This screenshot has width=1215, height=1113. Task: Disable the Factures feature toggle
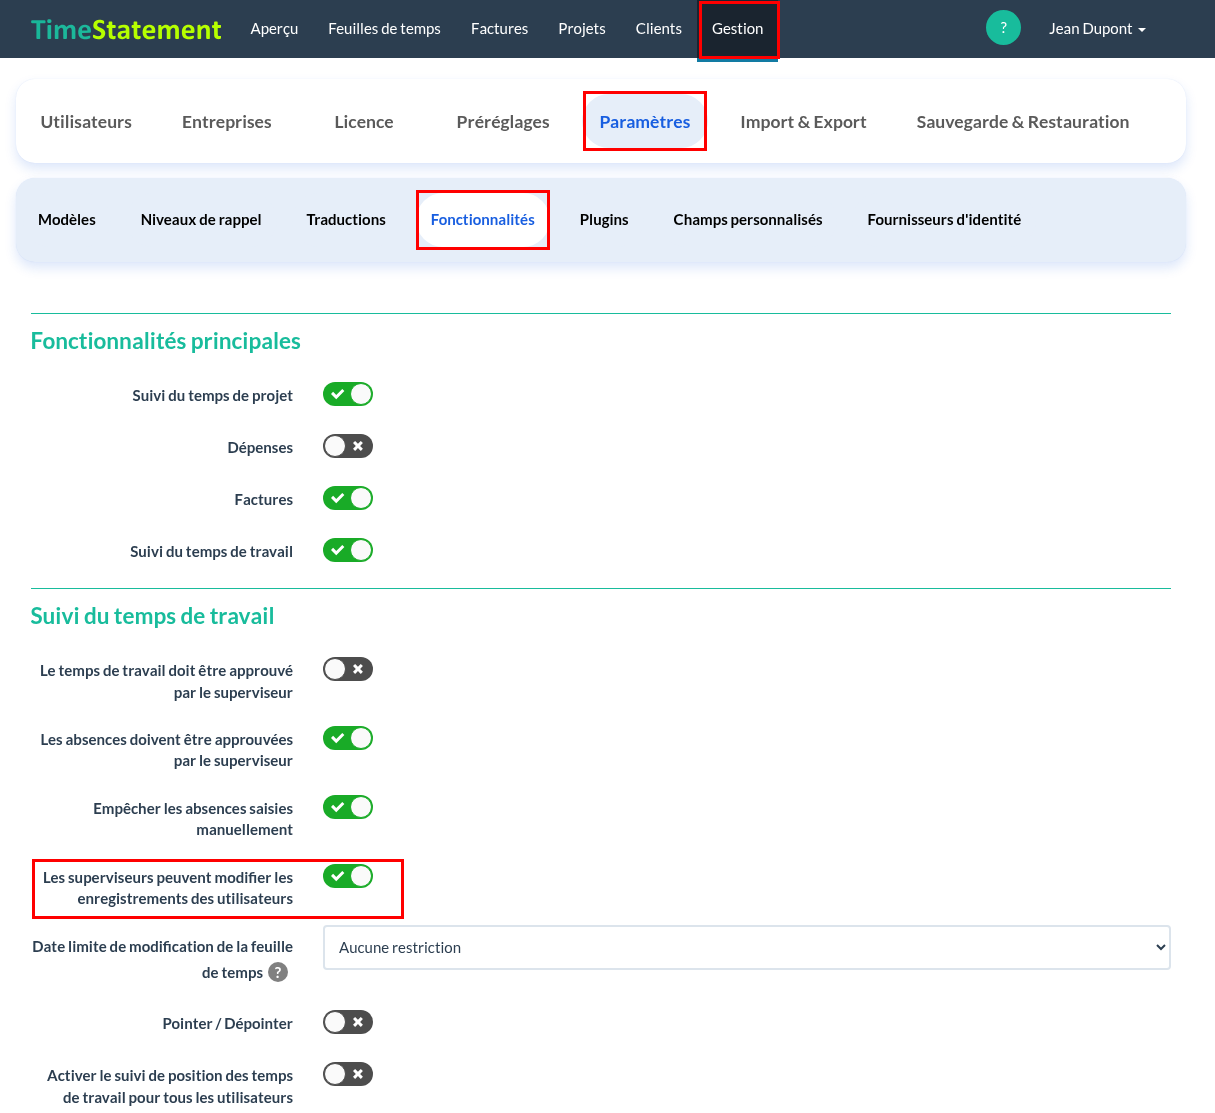(348, 498)
